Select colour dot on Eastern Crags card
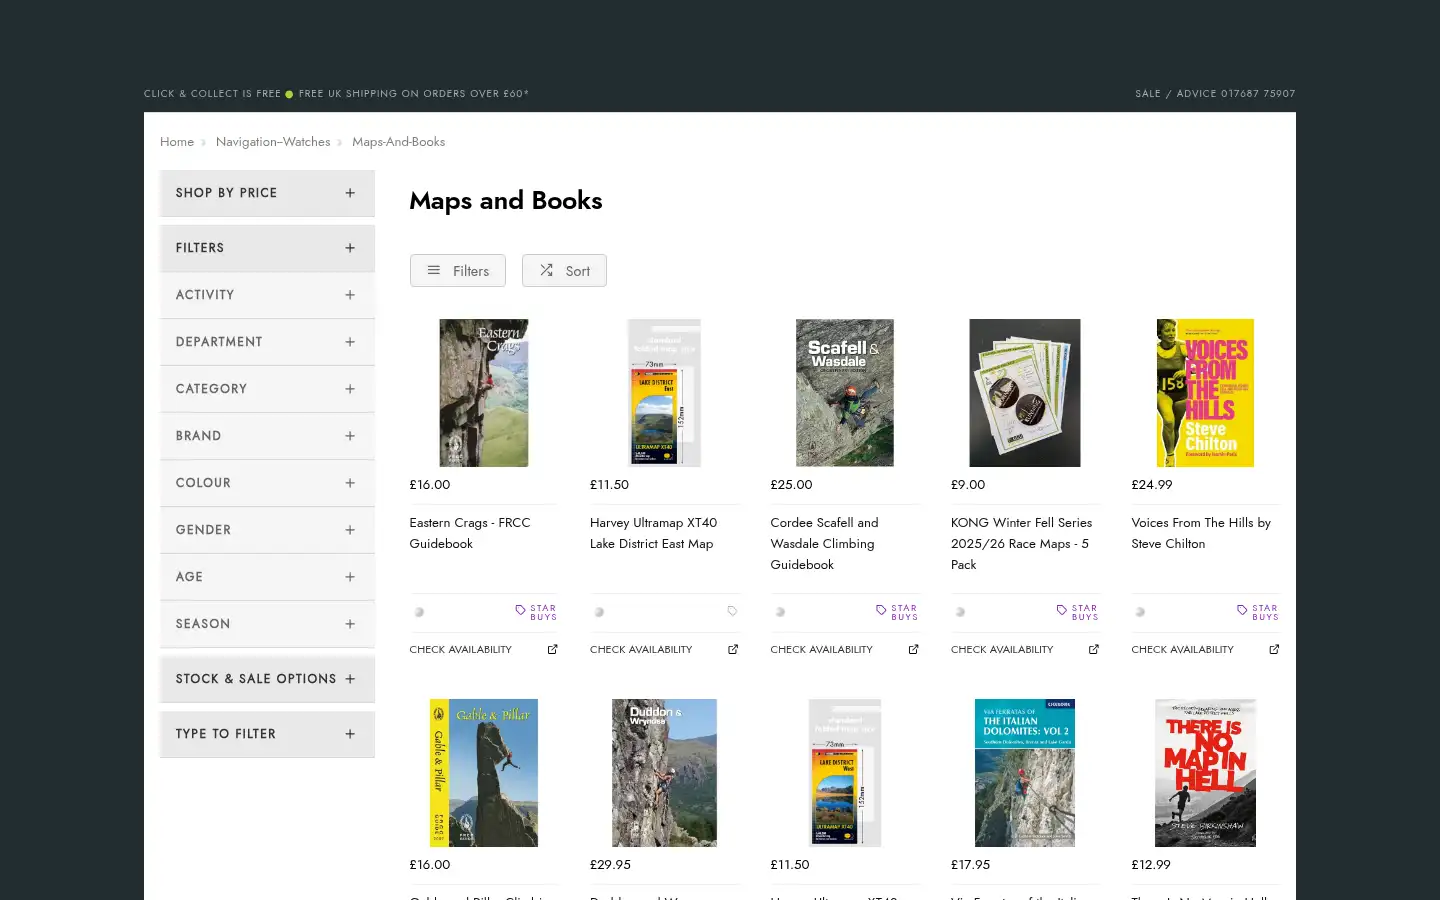The width and height of the screenshot is (1440, 900). pos(419,612)
